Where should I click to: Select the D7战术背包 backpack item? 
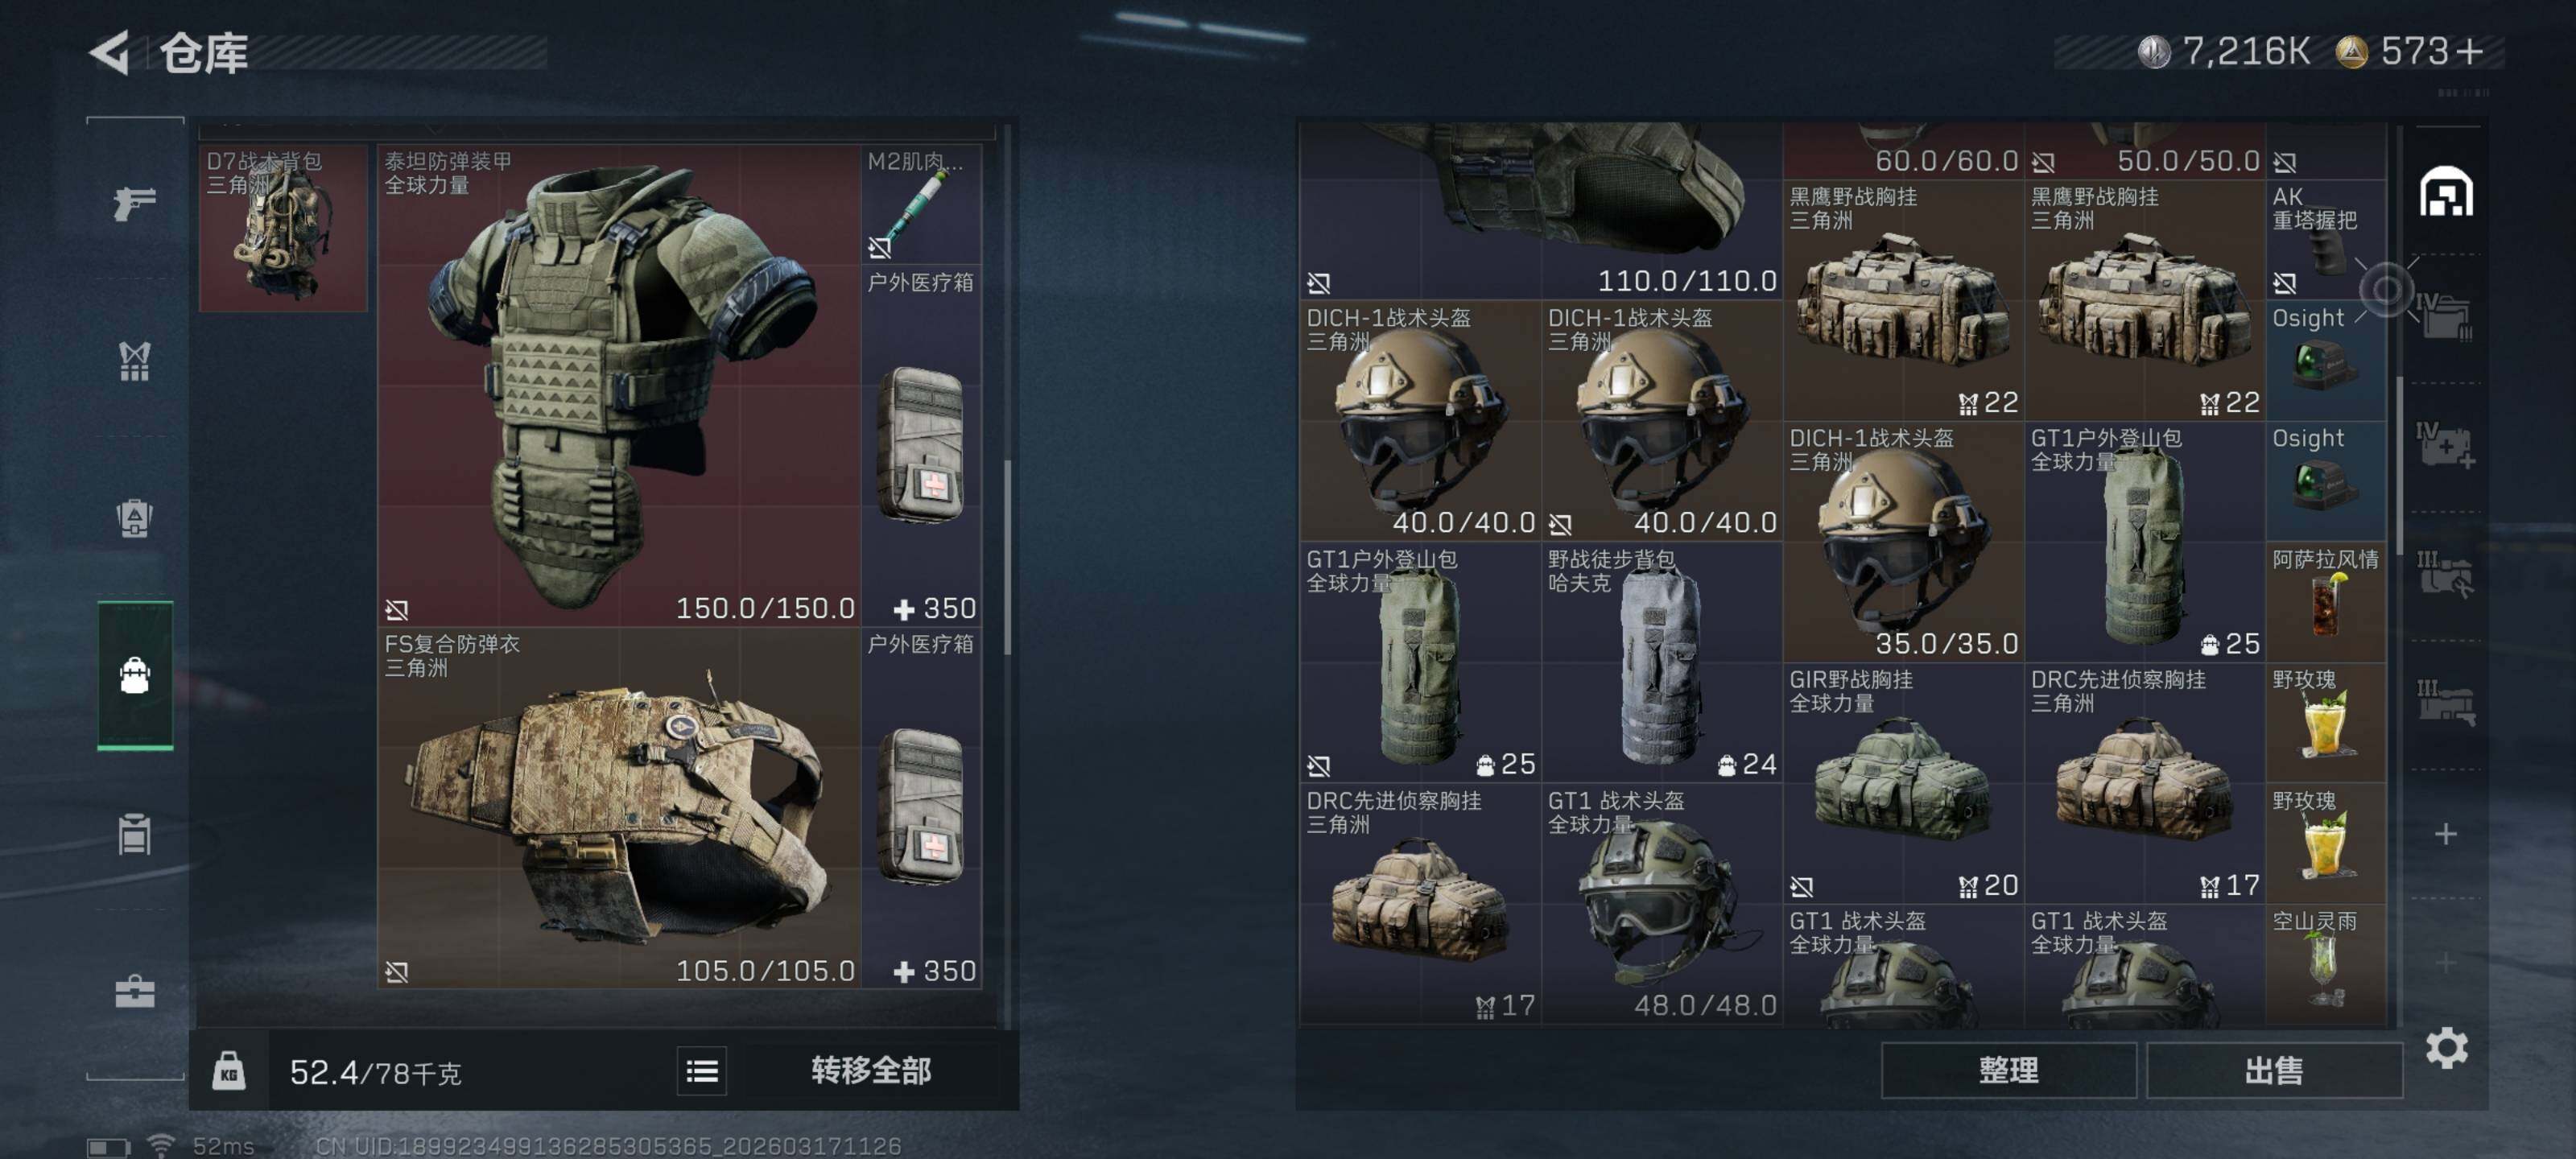pos(283,228)
